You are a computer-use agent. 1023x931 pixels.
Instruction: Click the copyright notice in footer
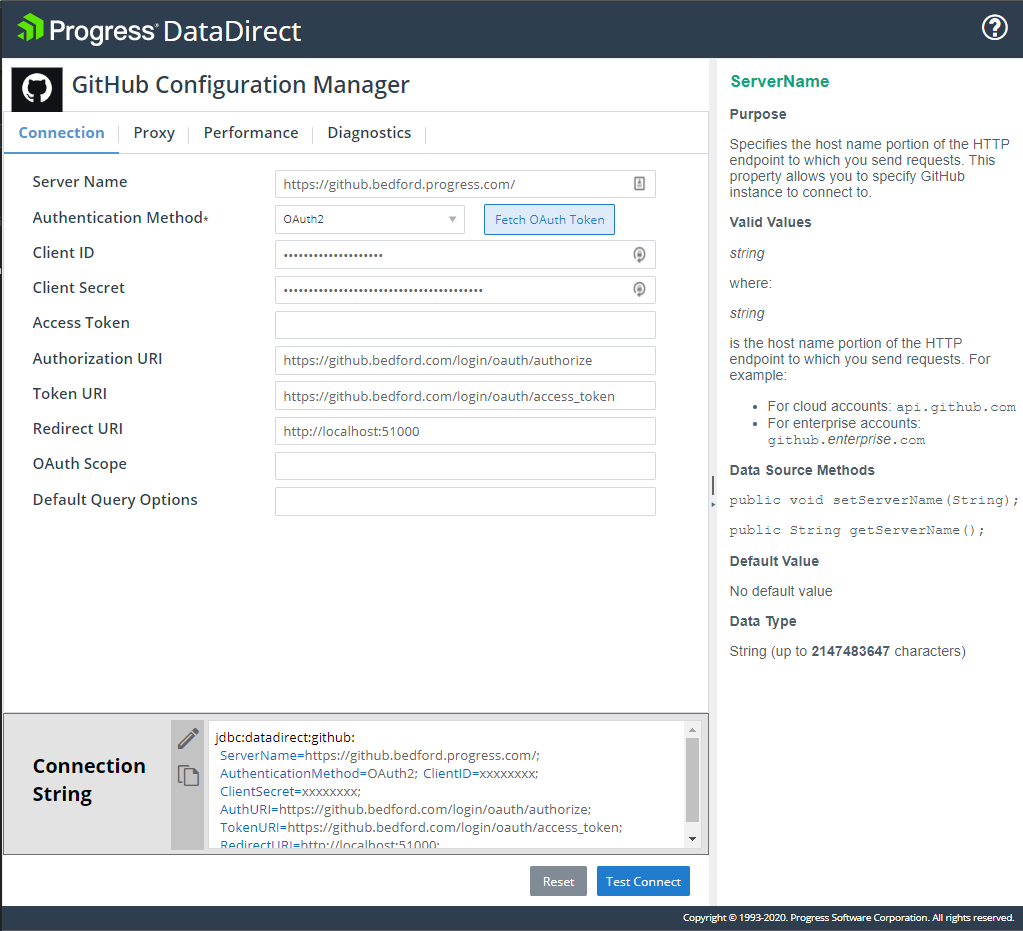pyautogui.click(x=848, y=917)
